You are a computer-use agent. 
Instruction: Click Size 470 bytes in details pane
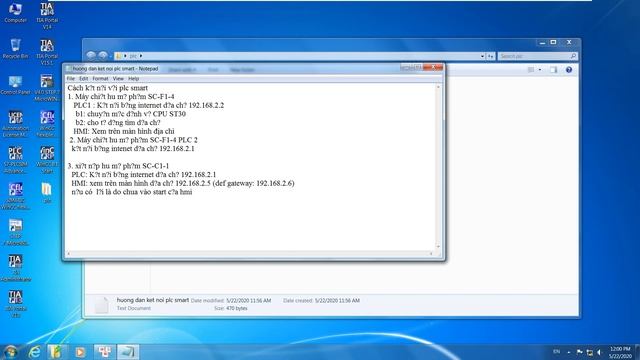pyautogui.click(x=236, y=308)
